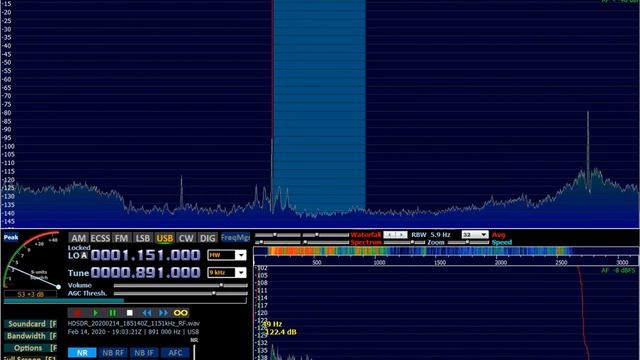Select ECSS demodulation mode
The width and height of the screenshot is (640, 360).
(x=100, y=238)
